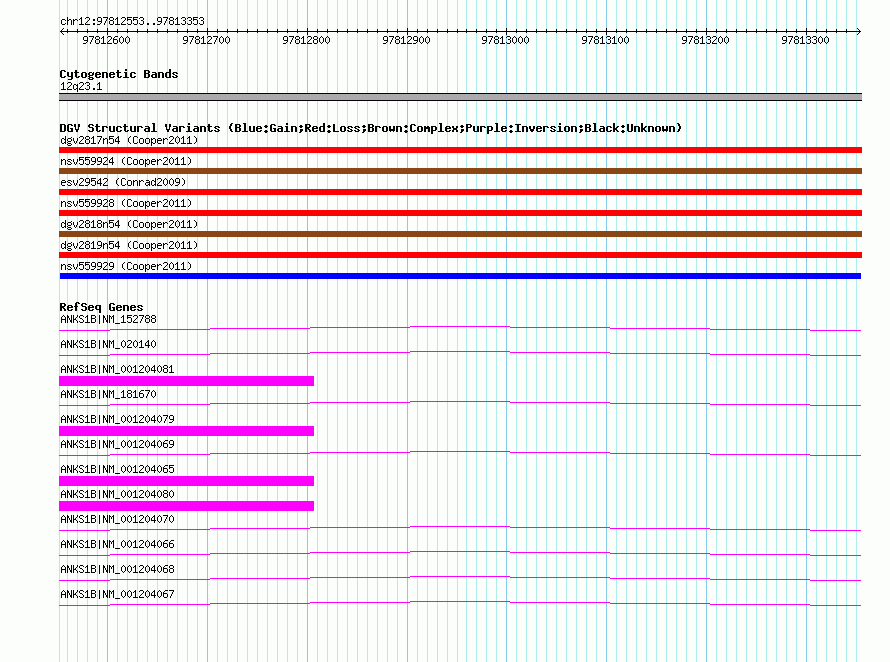Open the nsv559924 (Cooper2011) variant label

point(126,161)
